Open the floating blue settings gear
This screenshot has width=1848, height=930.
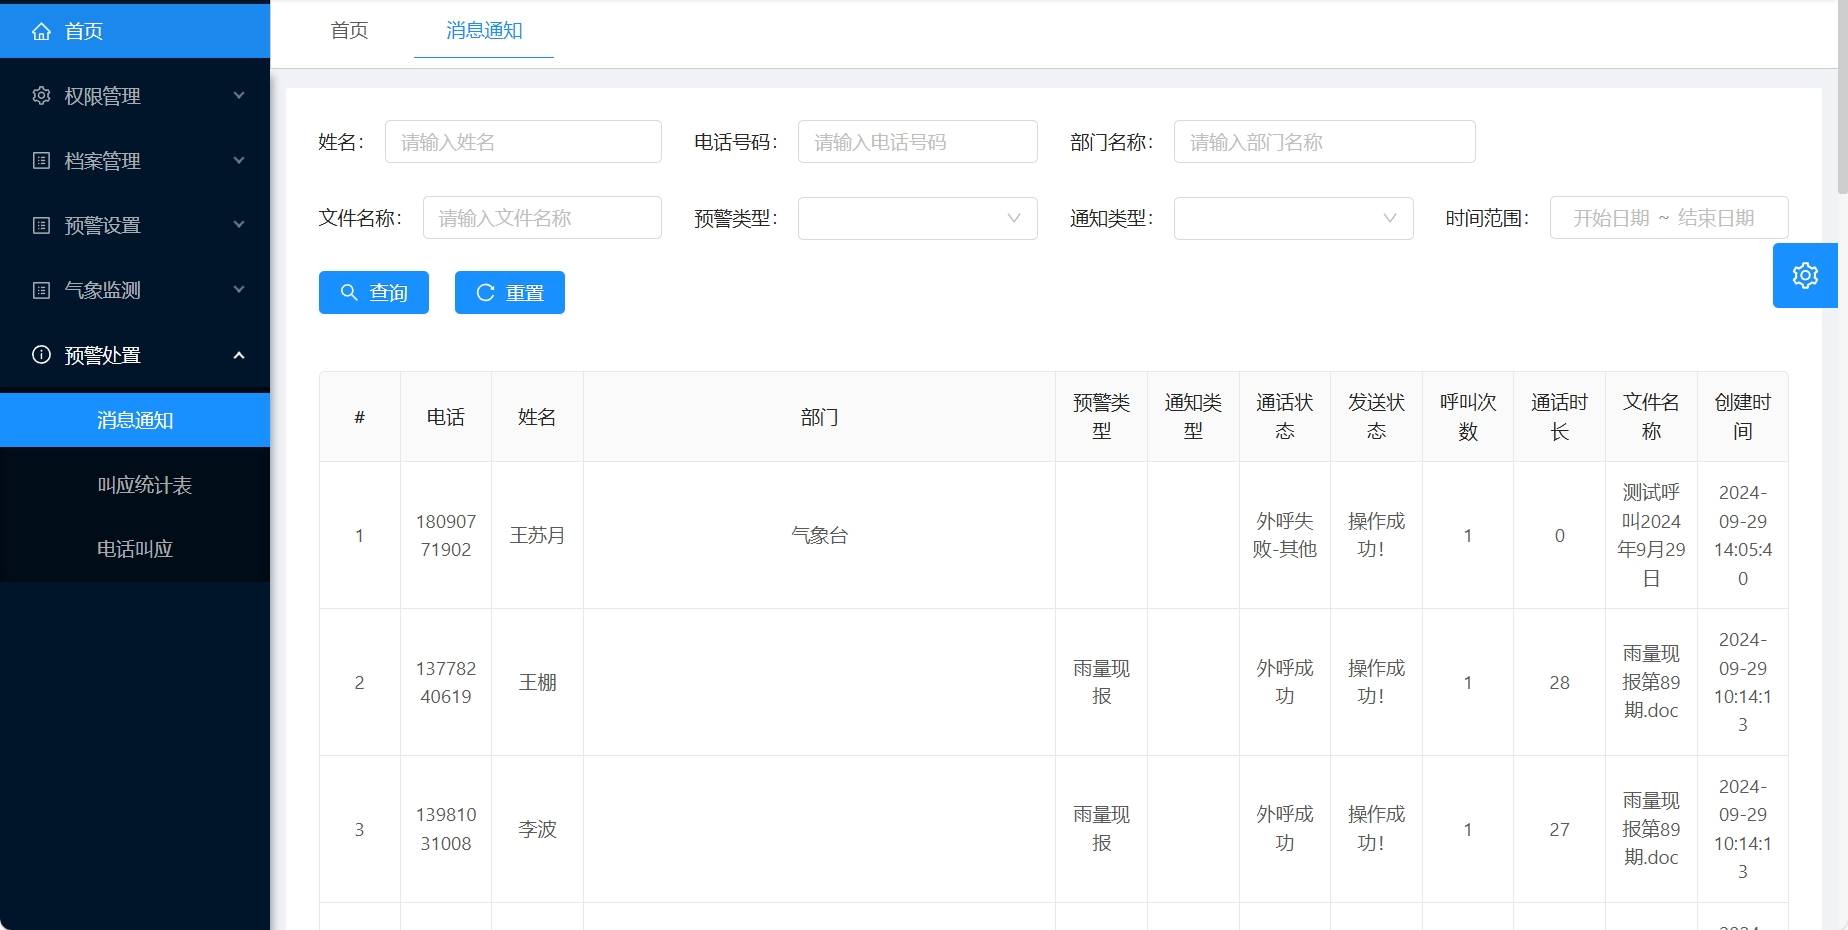pyautogui.click(x=1804, y=275)
